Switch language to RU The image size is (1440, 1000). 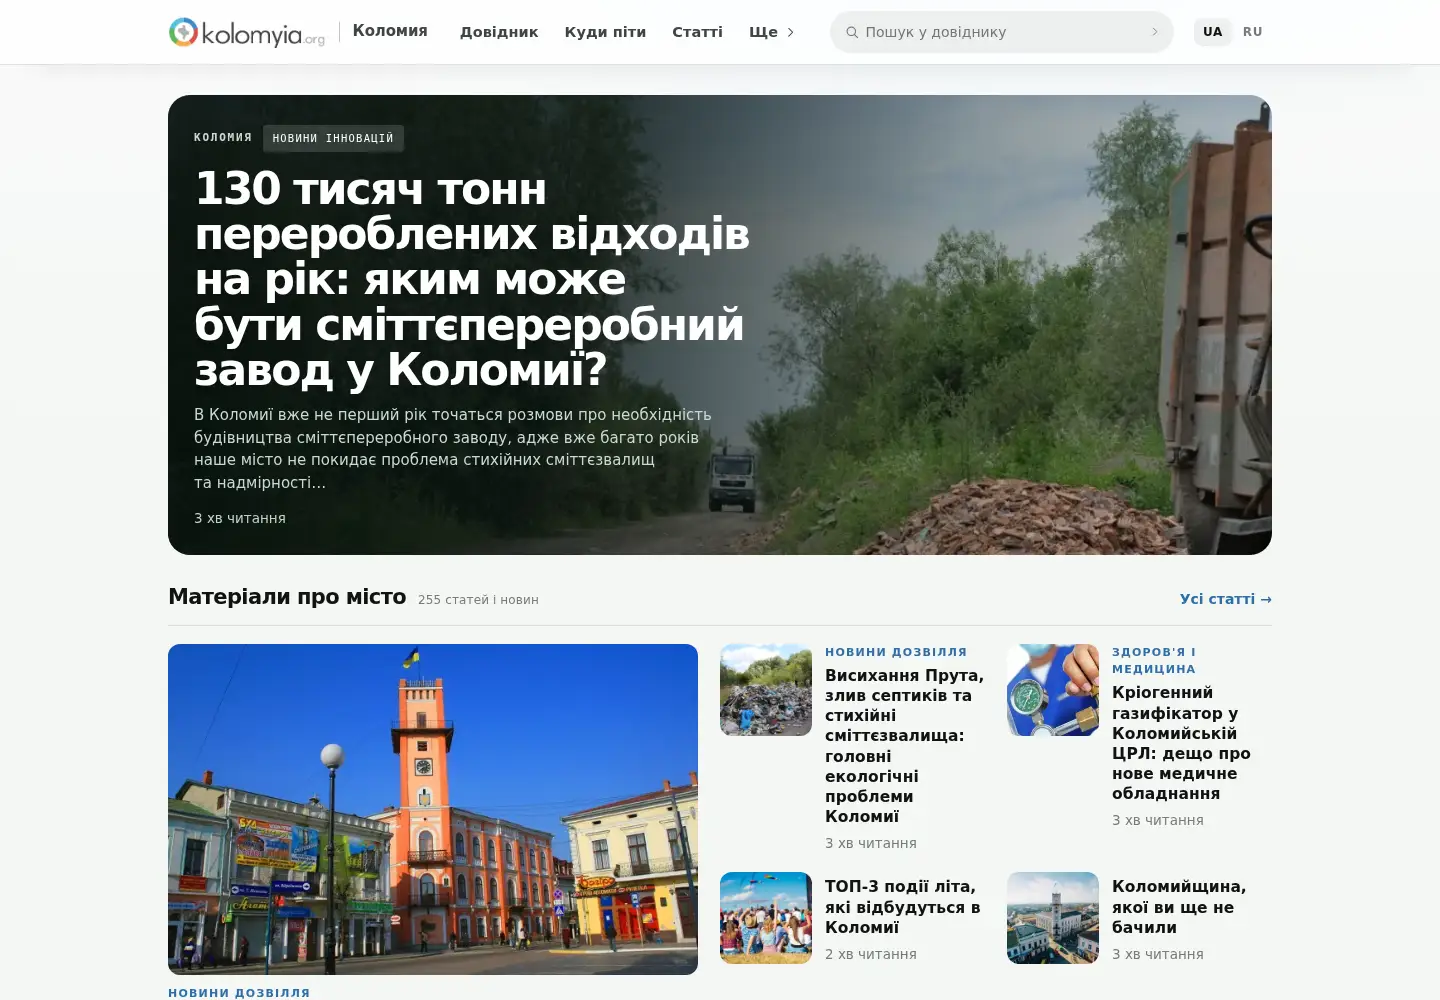1253,32
